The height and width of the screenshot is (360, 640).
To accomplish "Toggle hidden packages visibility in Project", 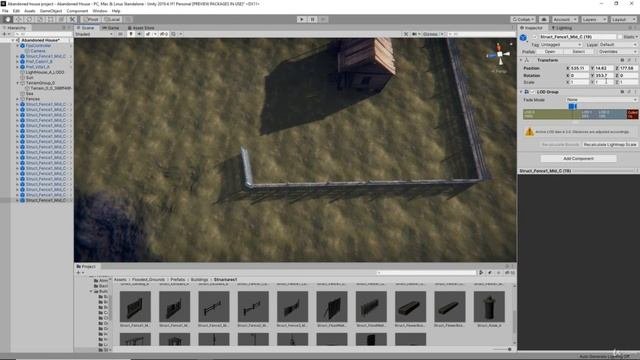I will pyautogui.click(x=510, y=273).
